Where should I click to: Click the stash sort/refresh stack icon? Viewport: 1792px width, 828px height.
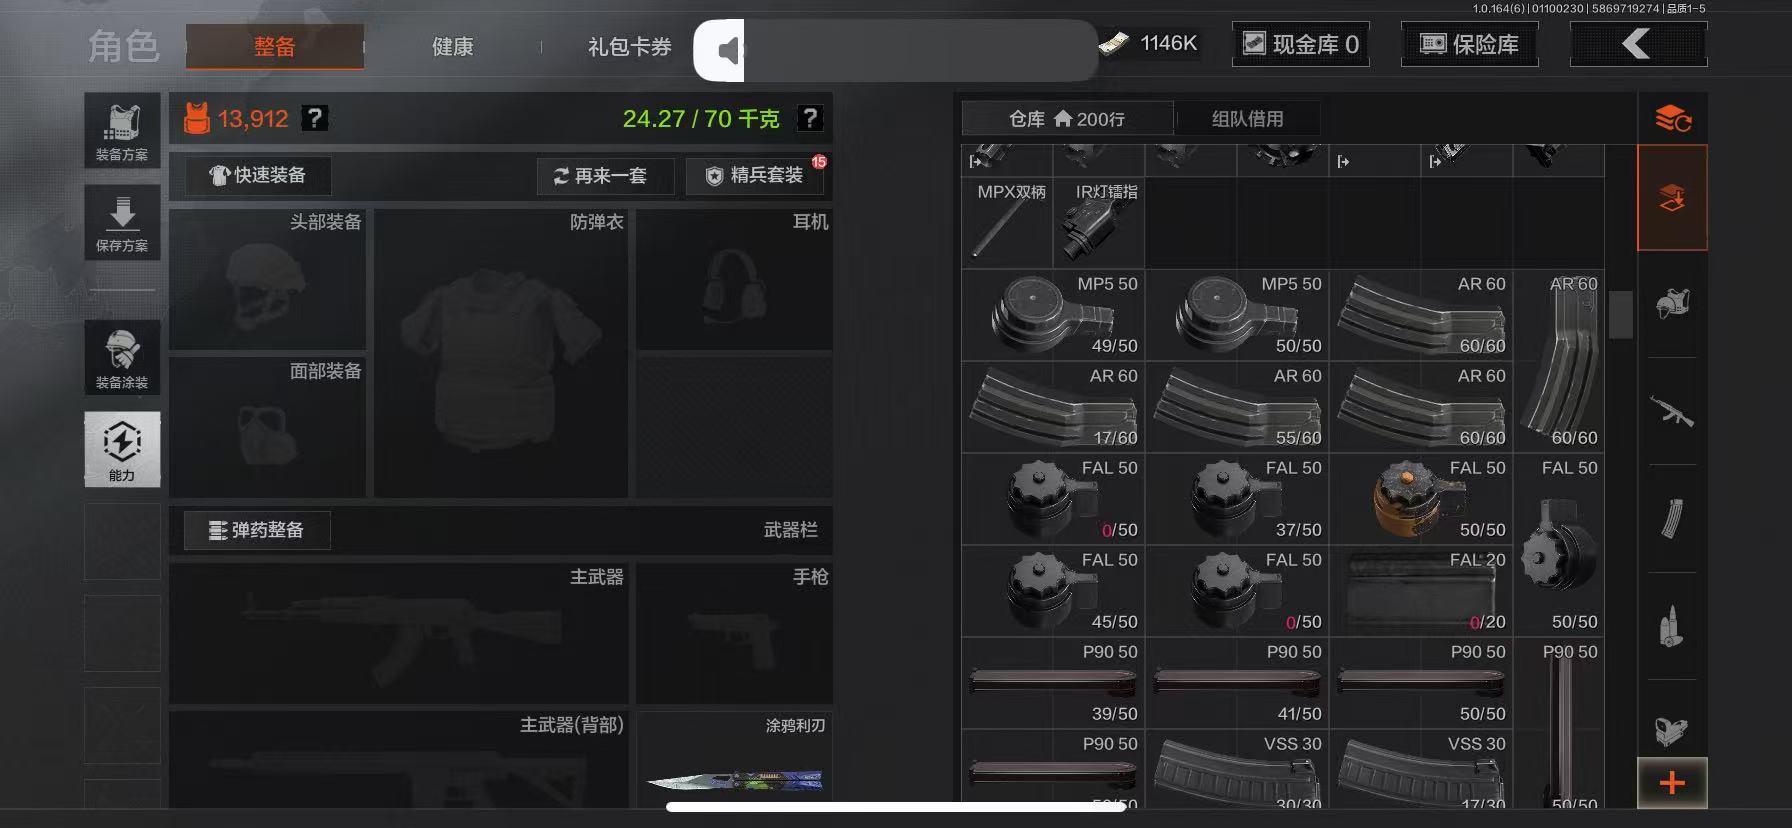point(1672,119)
